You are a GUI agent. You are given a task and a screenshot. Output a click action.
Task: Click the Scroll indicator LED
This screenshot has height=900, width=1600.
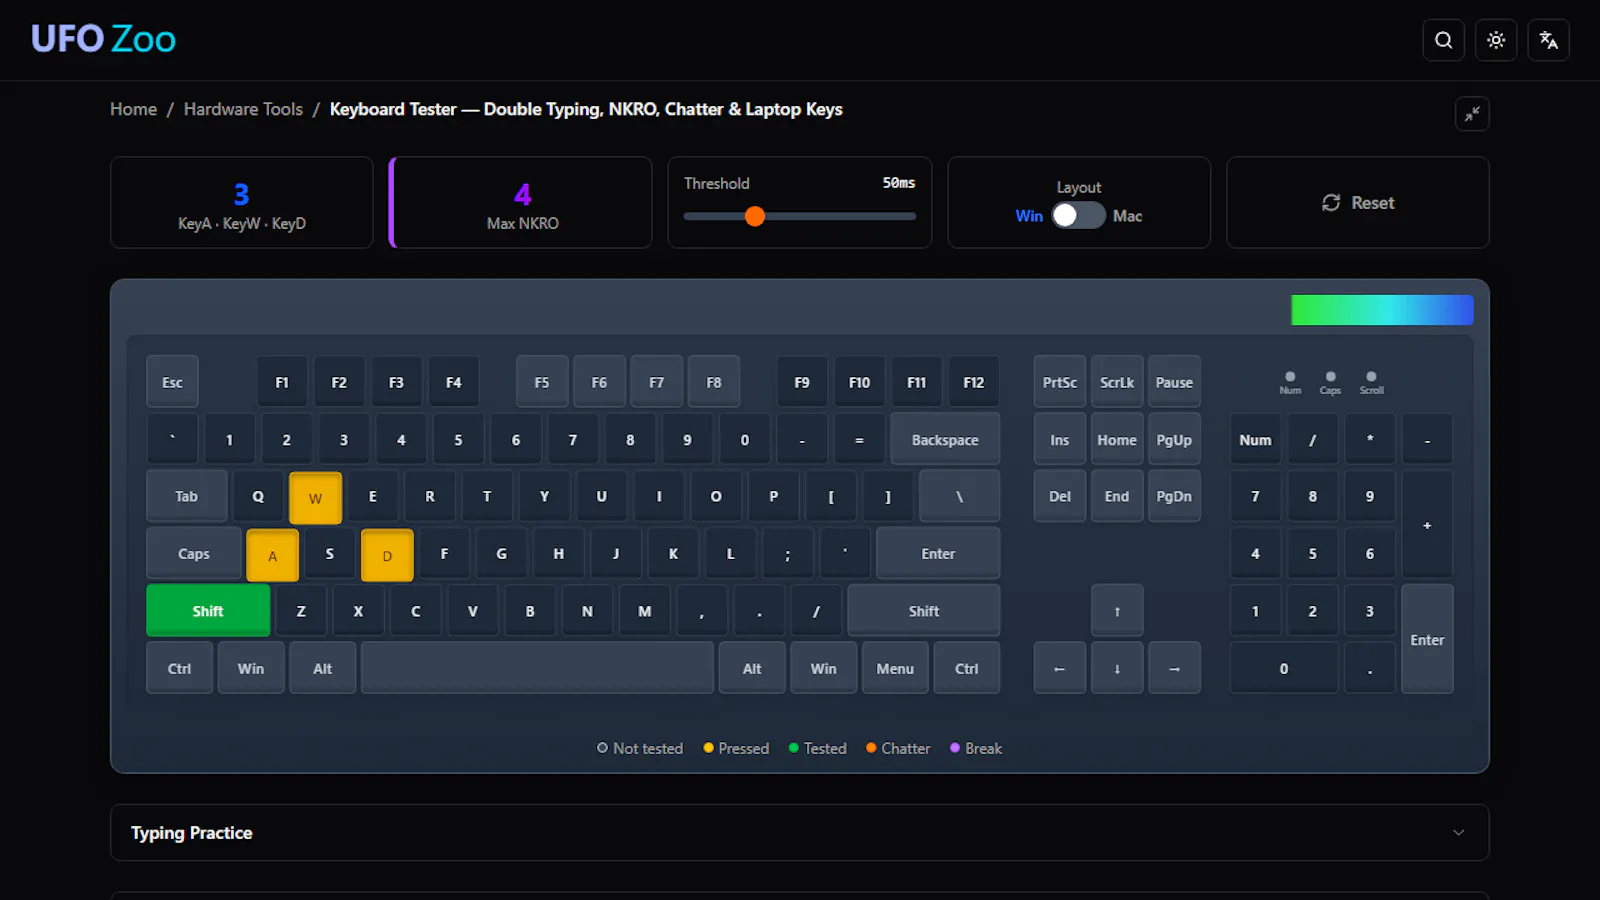tap(1371, 377)
